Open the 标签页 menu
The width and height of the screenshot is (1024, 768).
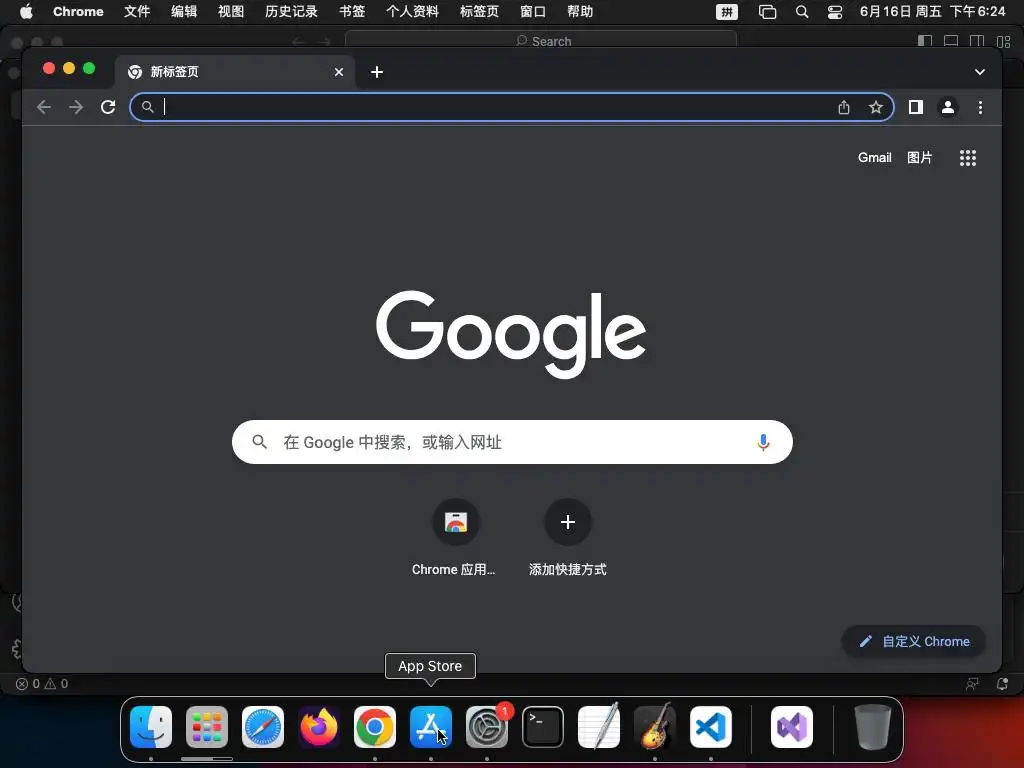[x=479, y=12]
